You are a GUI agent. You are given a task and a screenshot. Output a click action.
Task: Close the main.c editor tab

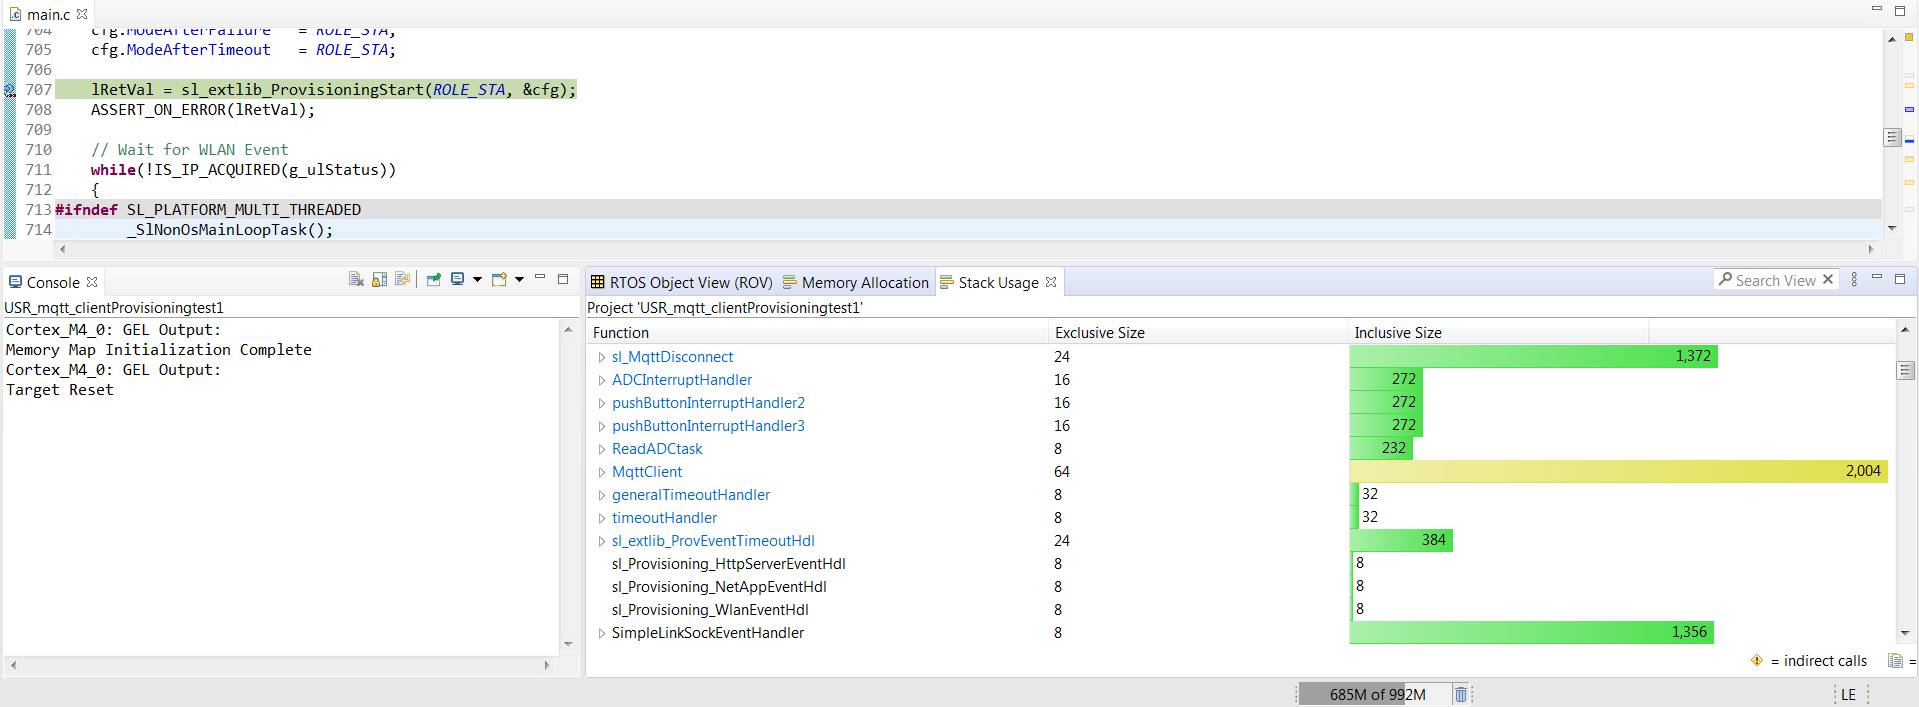tap(82, 14)
